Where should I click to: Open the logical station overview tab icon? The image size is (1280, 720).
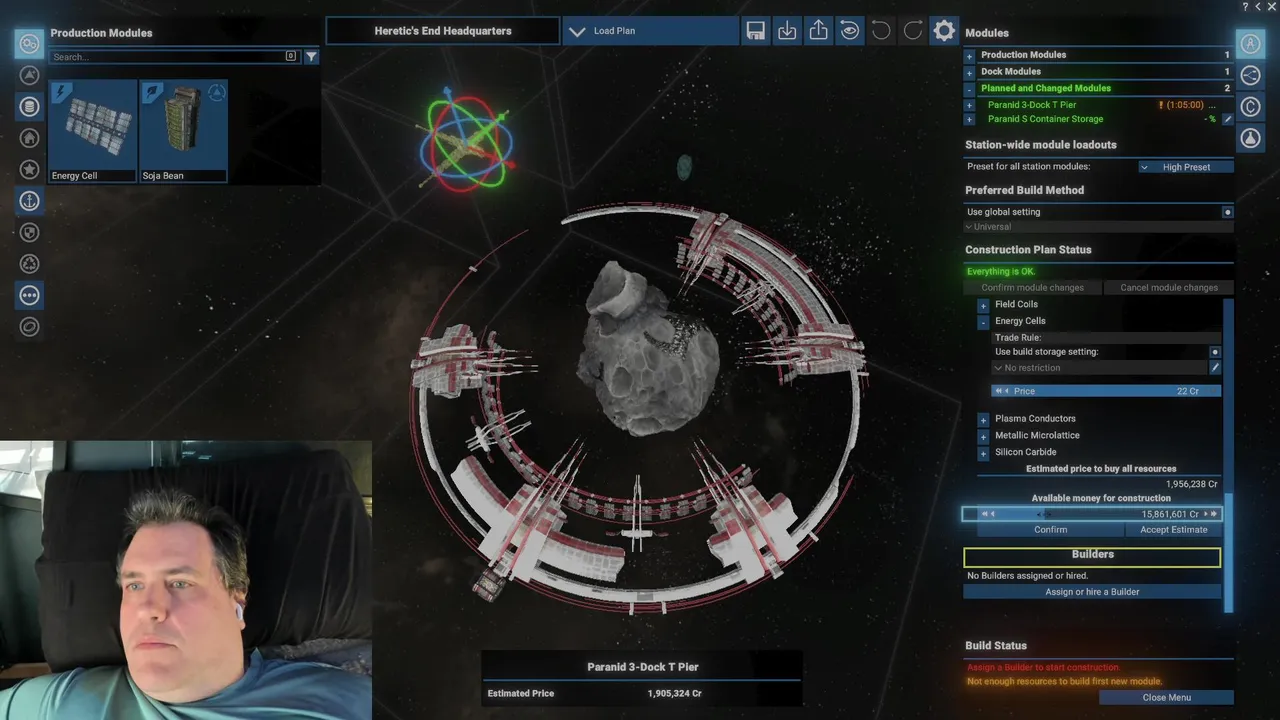tap(1250, 75)
